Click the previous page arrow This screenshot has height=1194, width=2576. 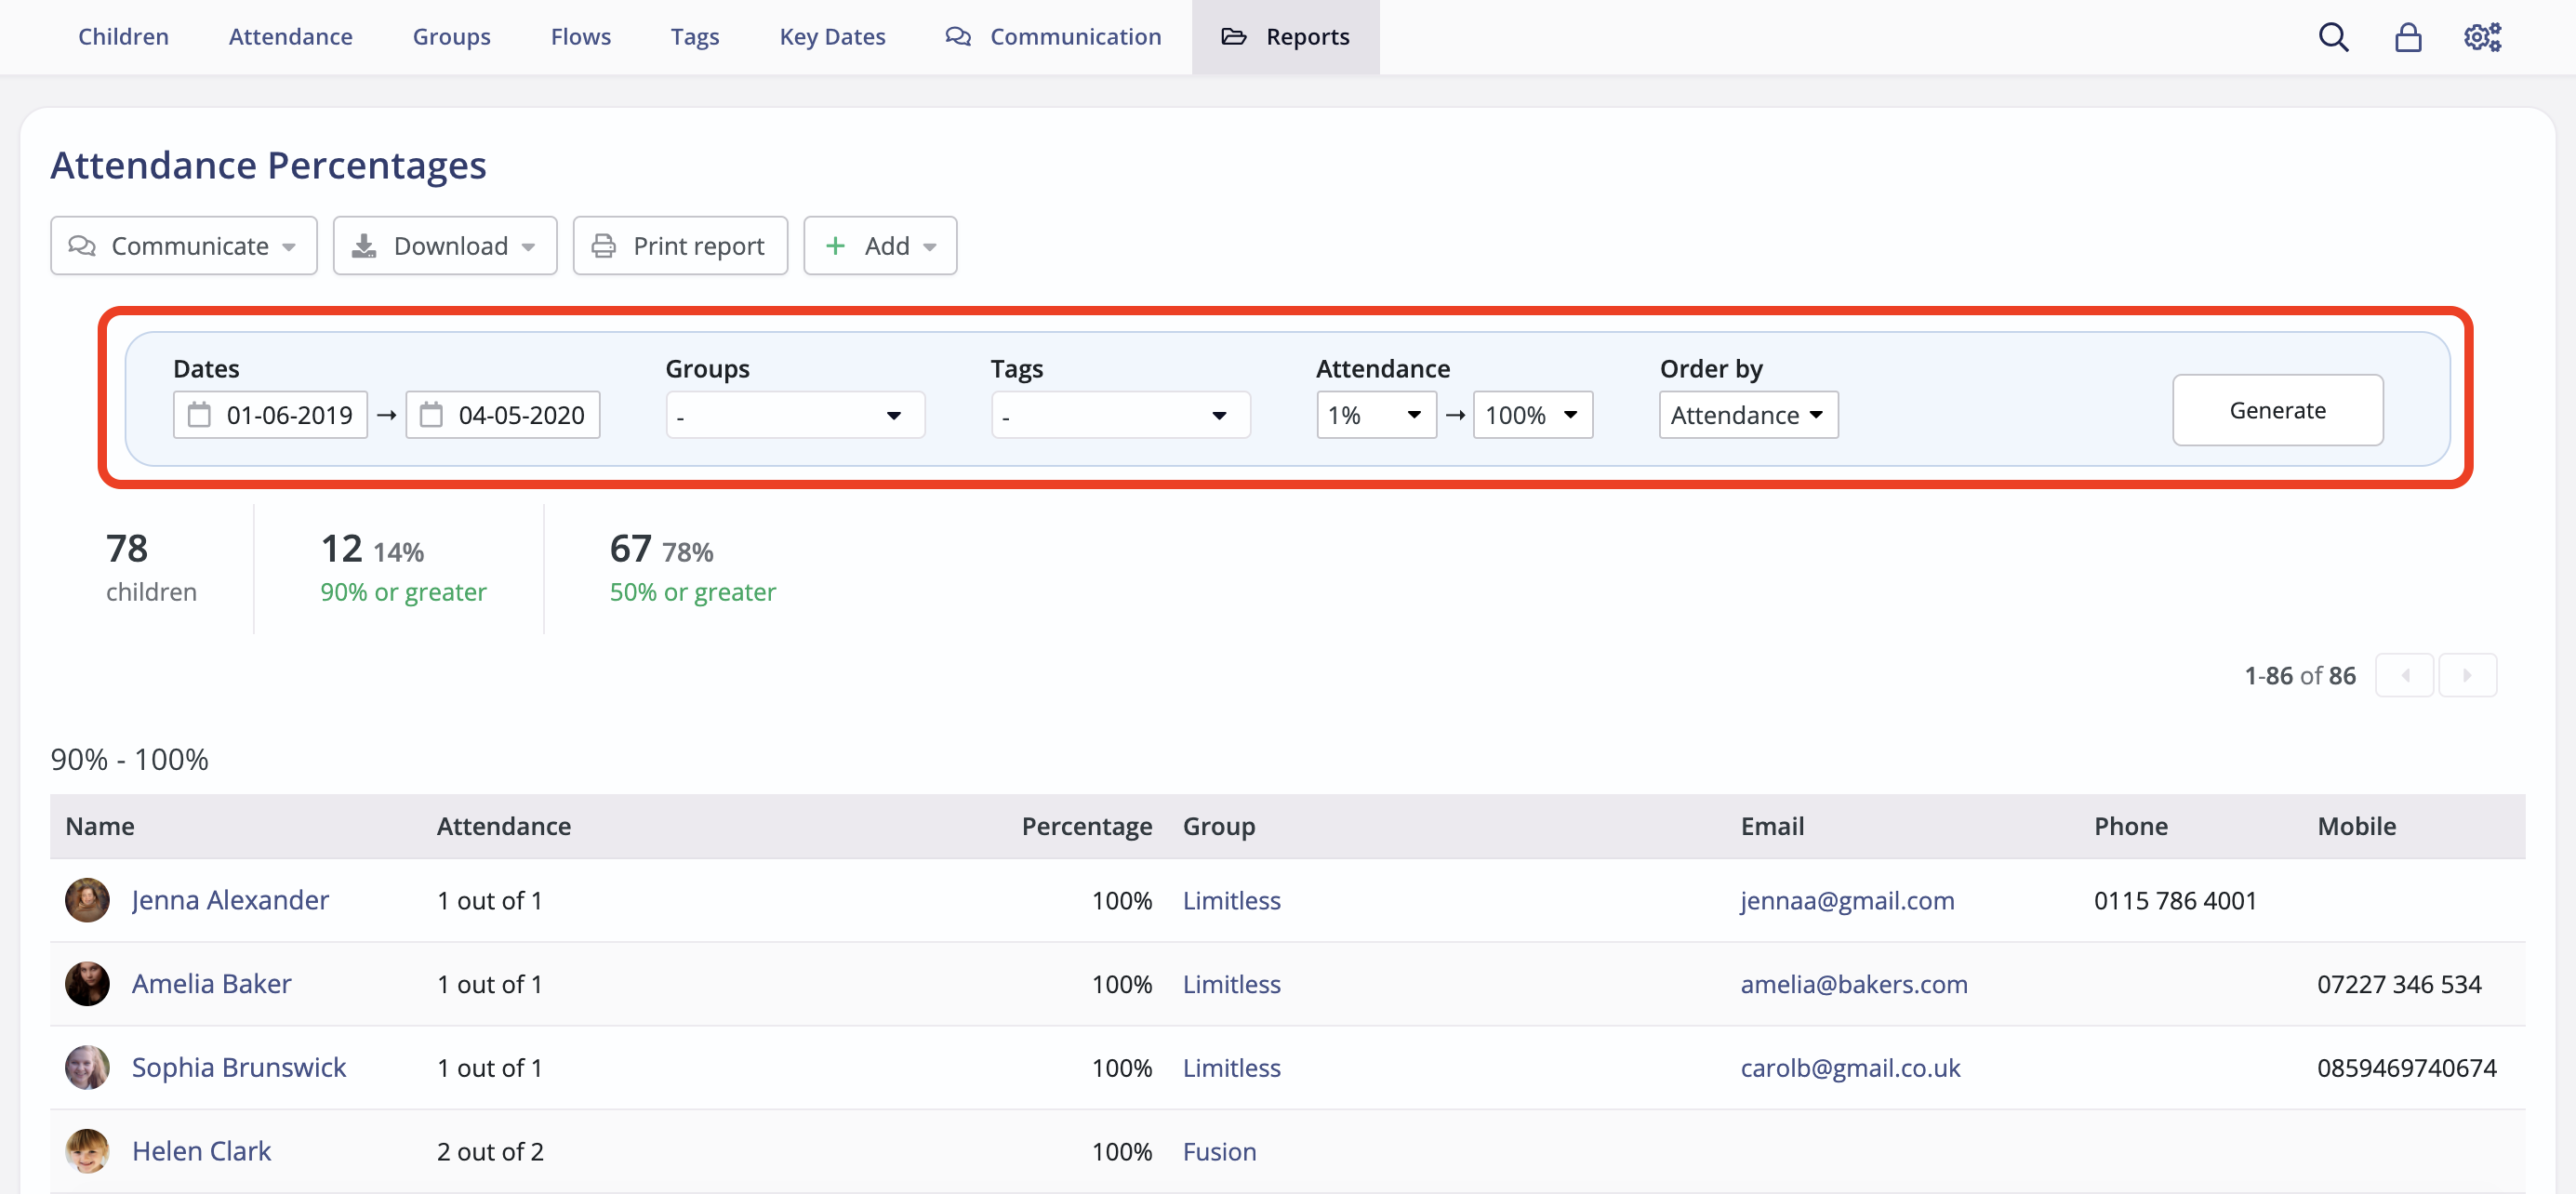pos(2404,675)
